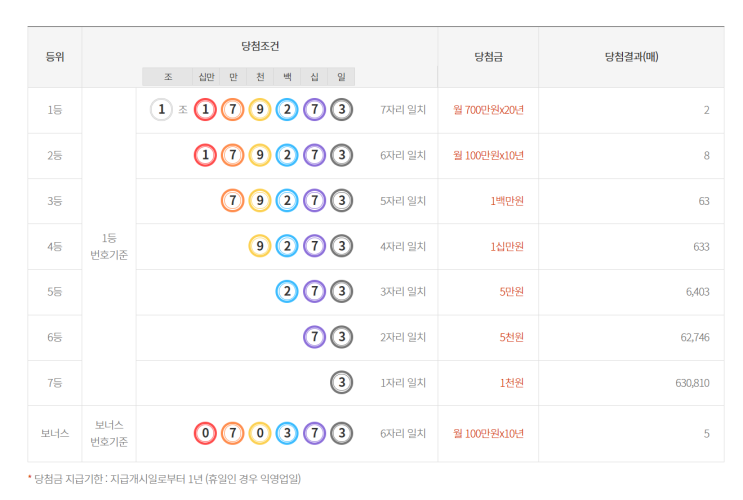
Task: Click the 보너스 번호기준 cell
Action: coord(109,433)
